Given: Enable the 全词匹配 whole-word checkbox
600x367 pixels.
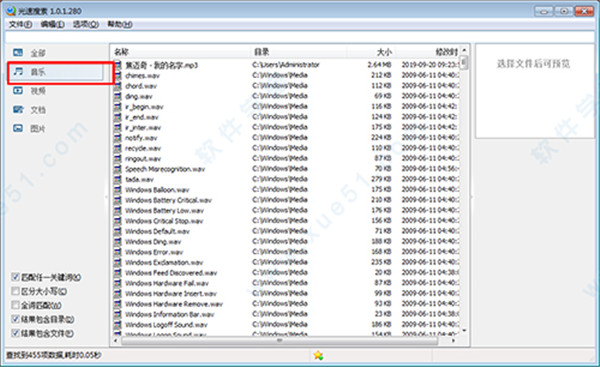Looking at the screenshot, I should coord(15,305).
